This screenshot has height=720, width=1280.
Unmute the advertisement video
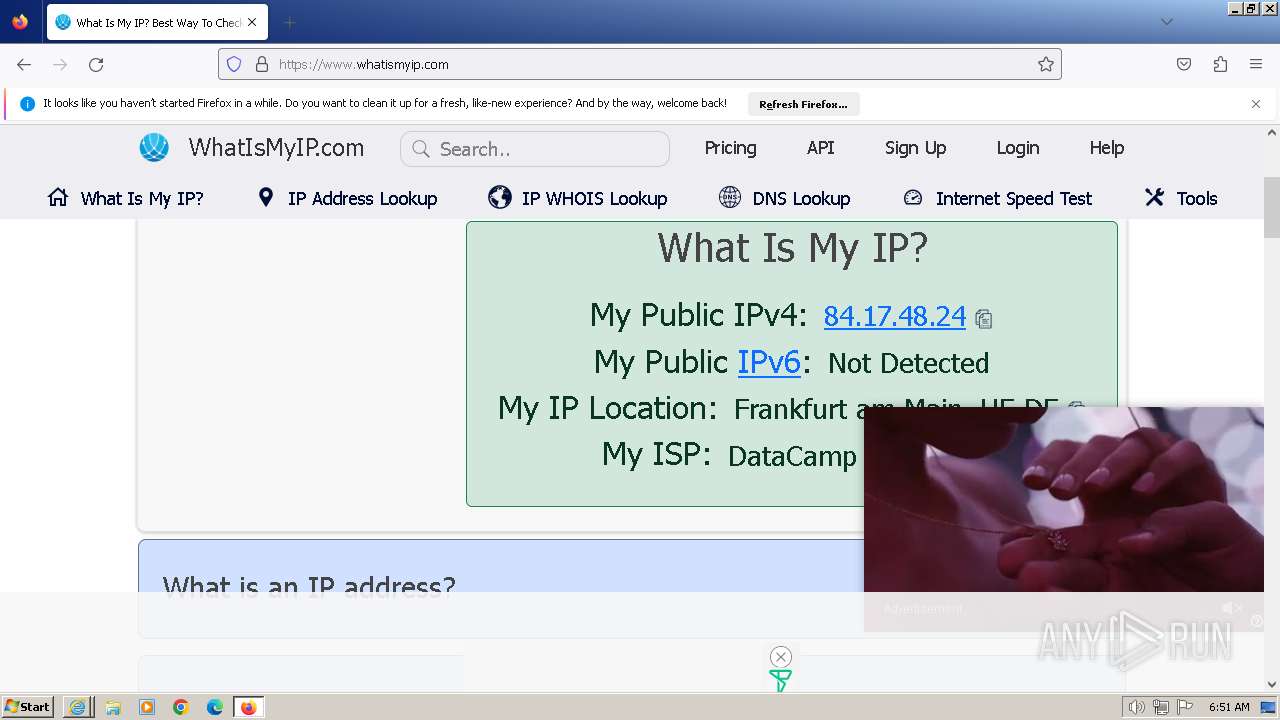[1232, 608]
